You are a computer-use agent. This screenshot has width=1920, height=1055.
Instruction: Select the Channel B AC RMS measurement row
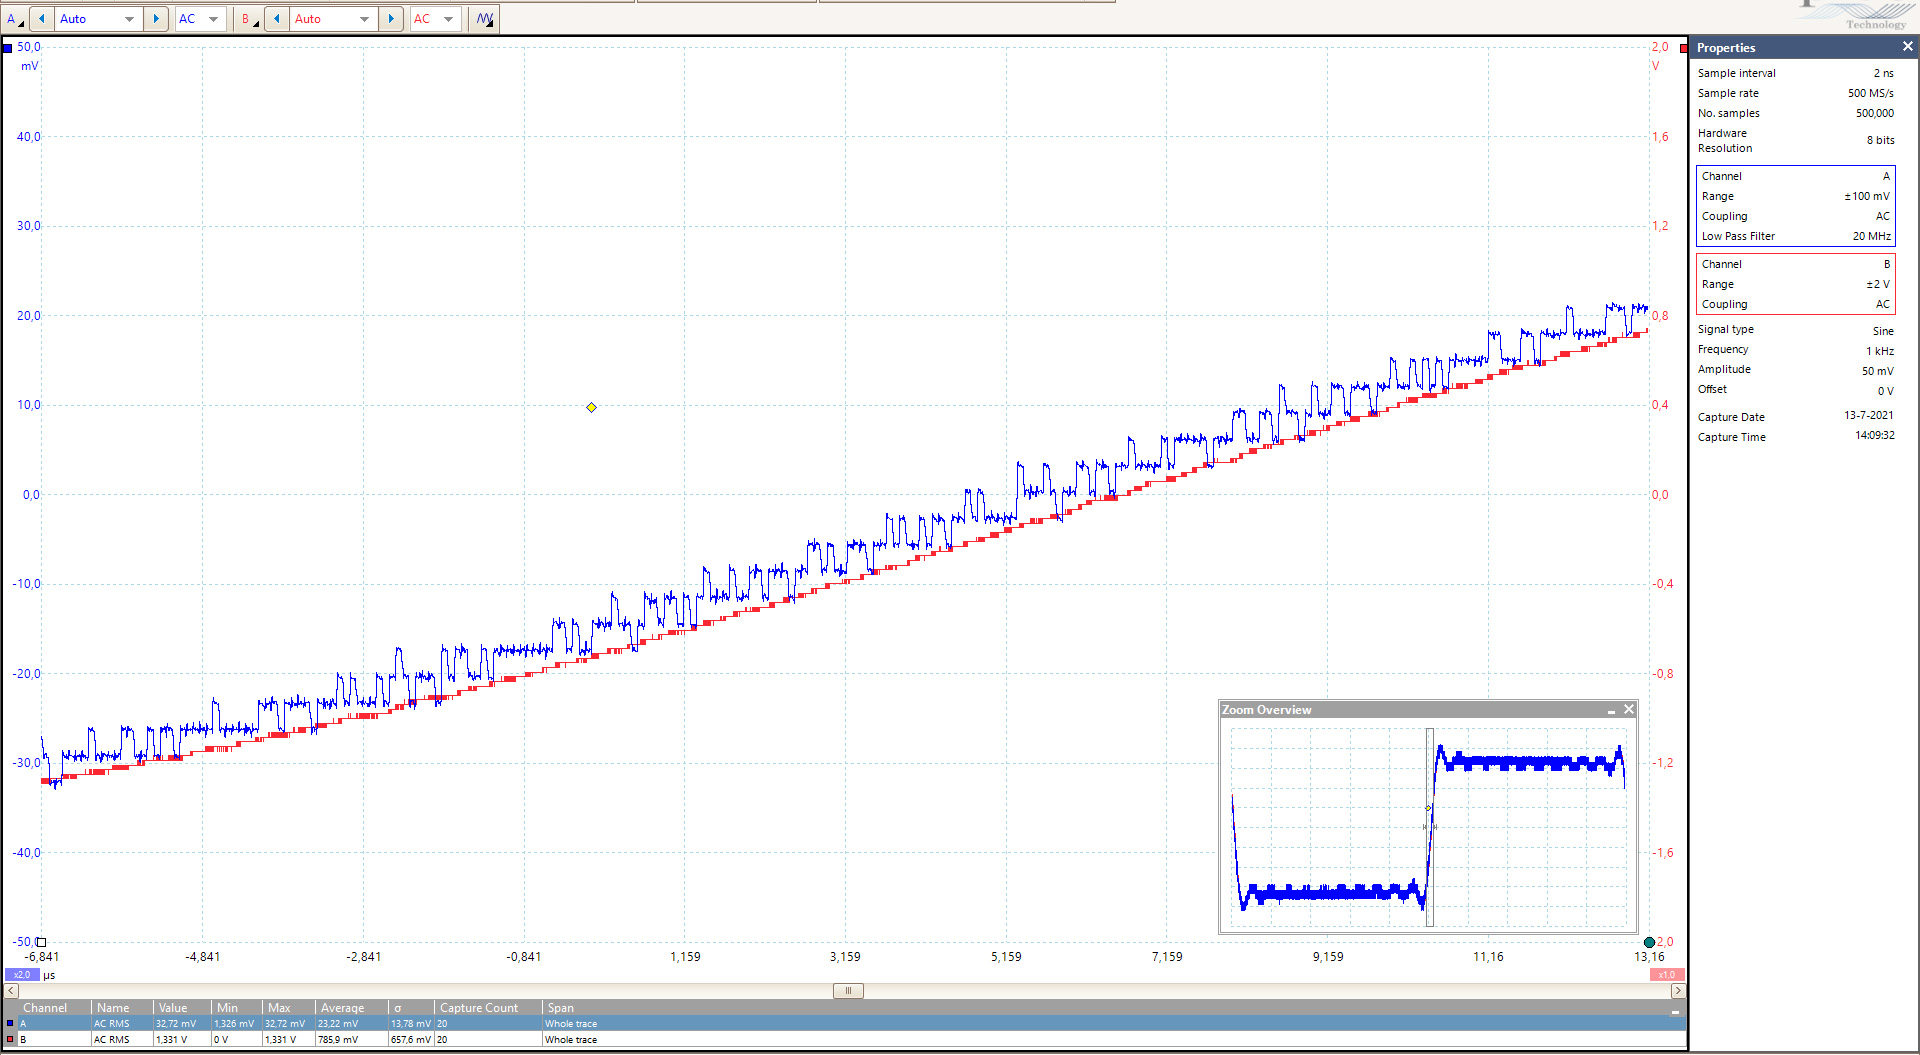(845, 1040)
